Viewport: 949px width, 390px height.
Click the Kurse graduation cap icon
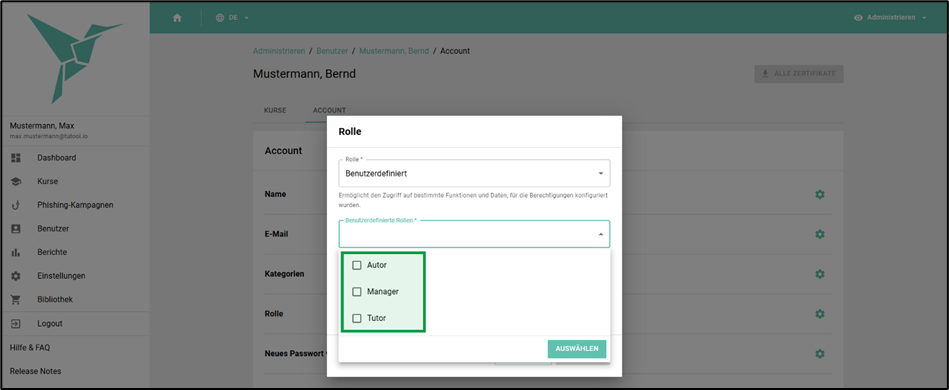[x=16, y=182]
